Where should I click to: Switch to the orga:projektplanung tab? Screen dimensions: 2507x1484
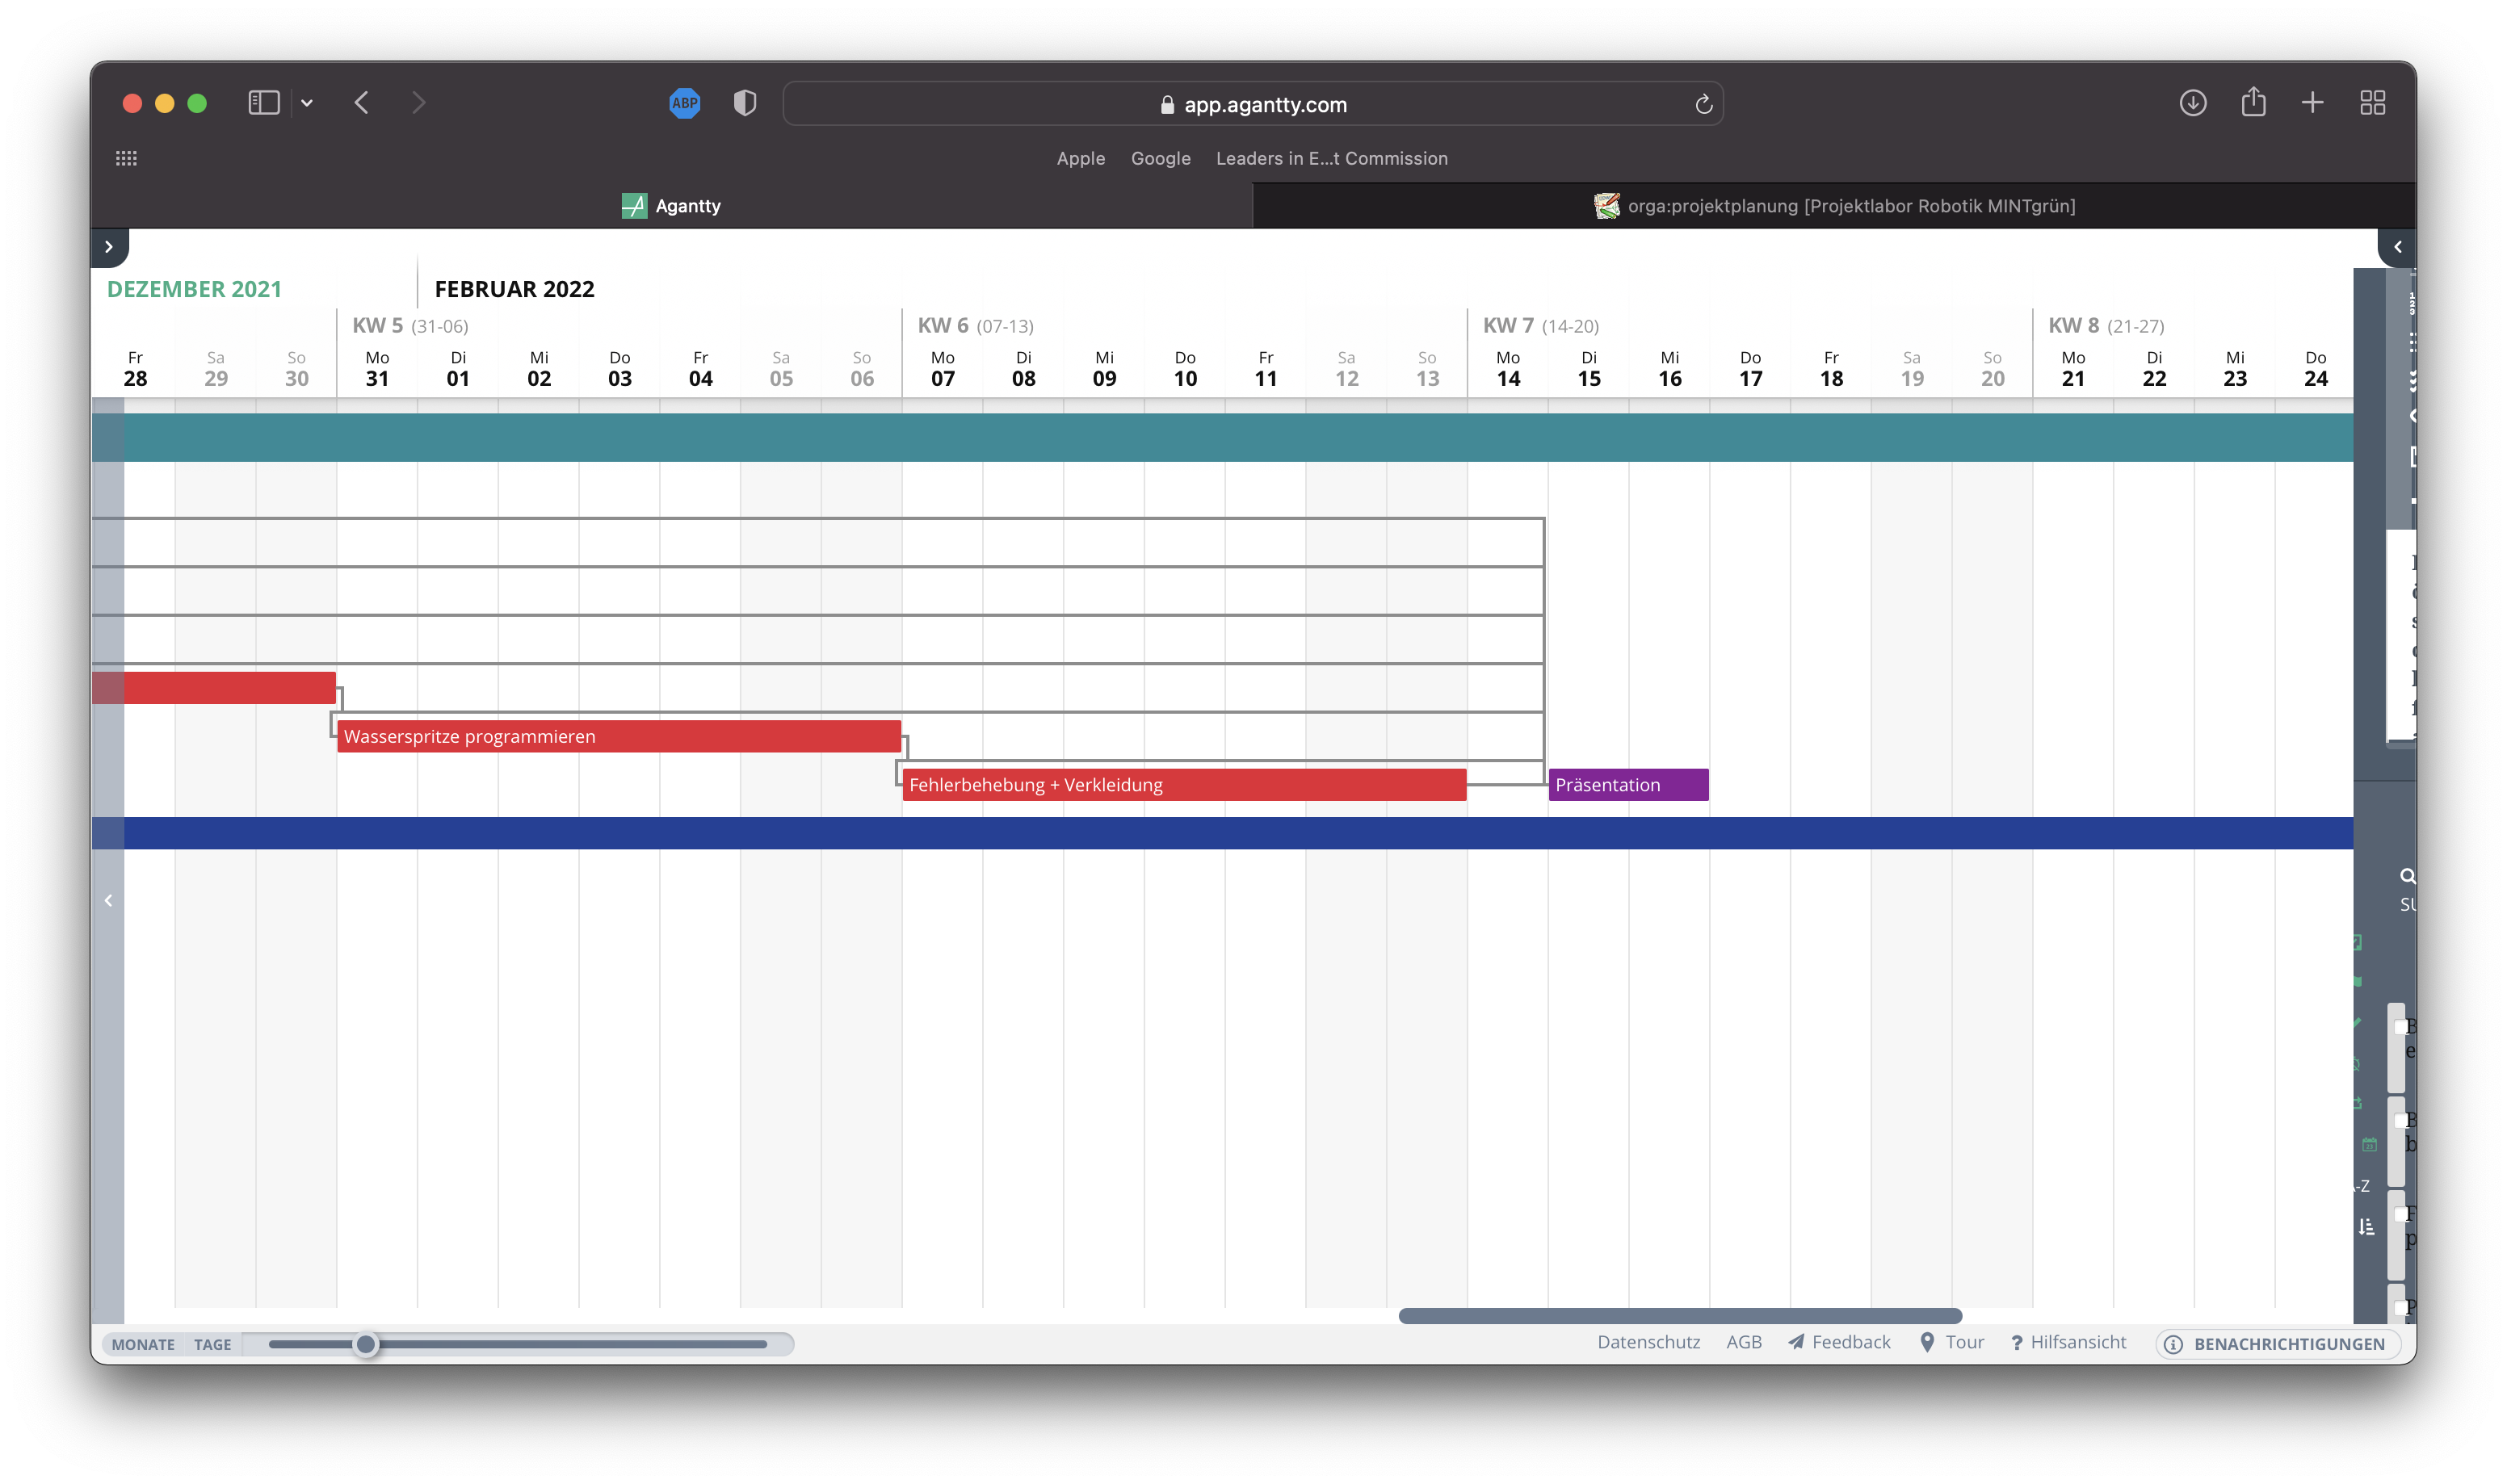point(1834,206)
